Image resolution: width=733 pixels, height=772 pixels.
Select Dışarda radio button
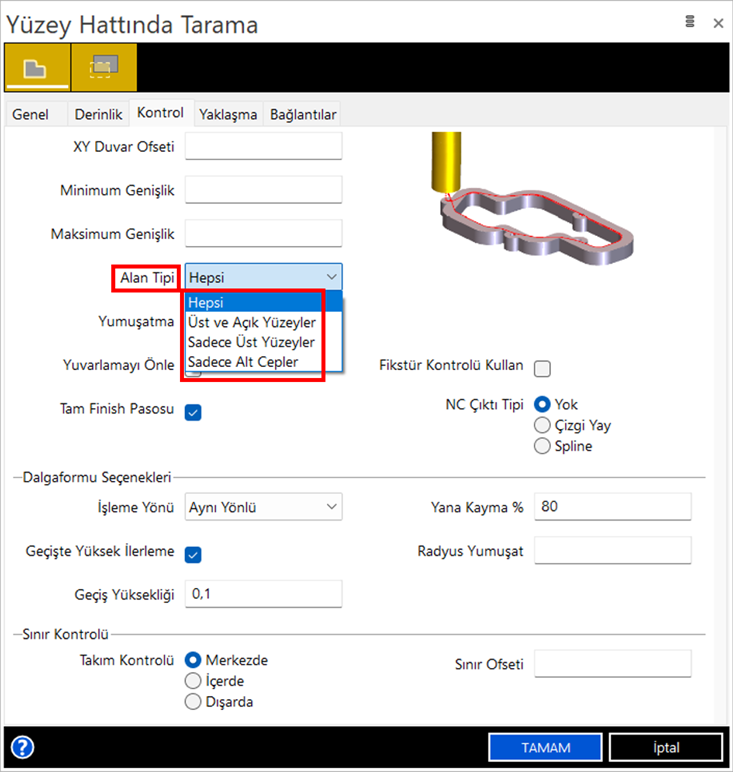tap(193, 702)
